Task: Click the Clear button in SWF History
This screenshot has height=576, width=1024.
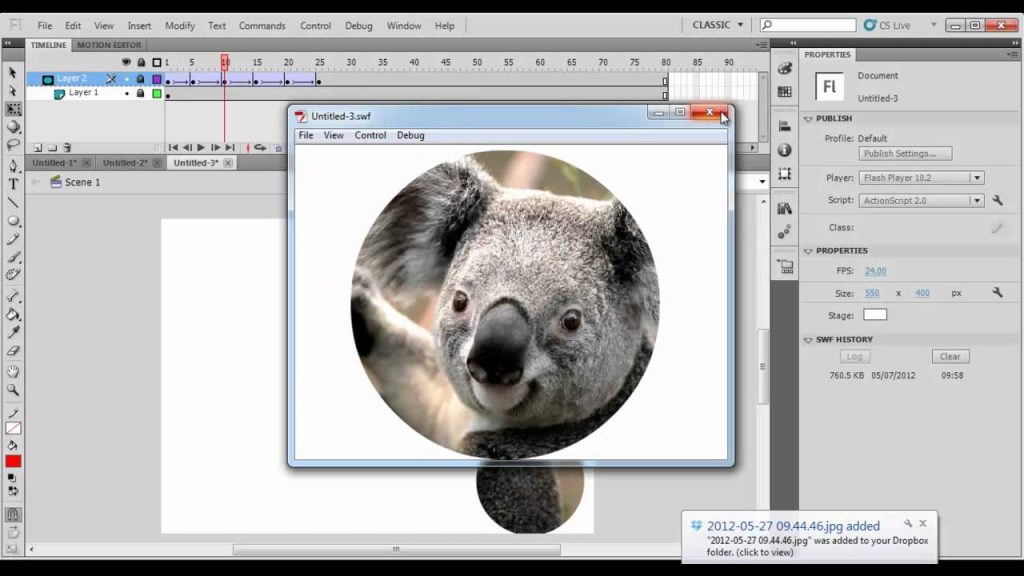Action: coord(950,357)
